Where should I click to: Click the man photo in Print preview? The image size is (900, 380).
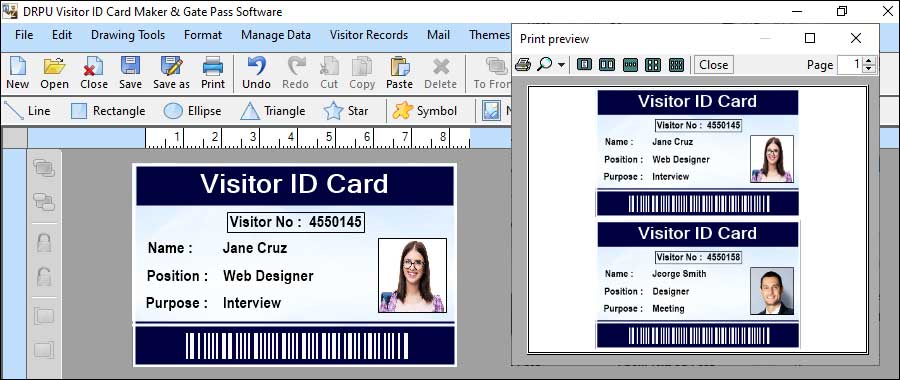coord(772,291)
